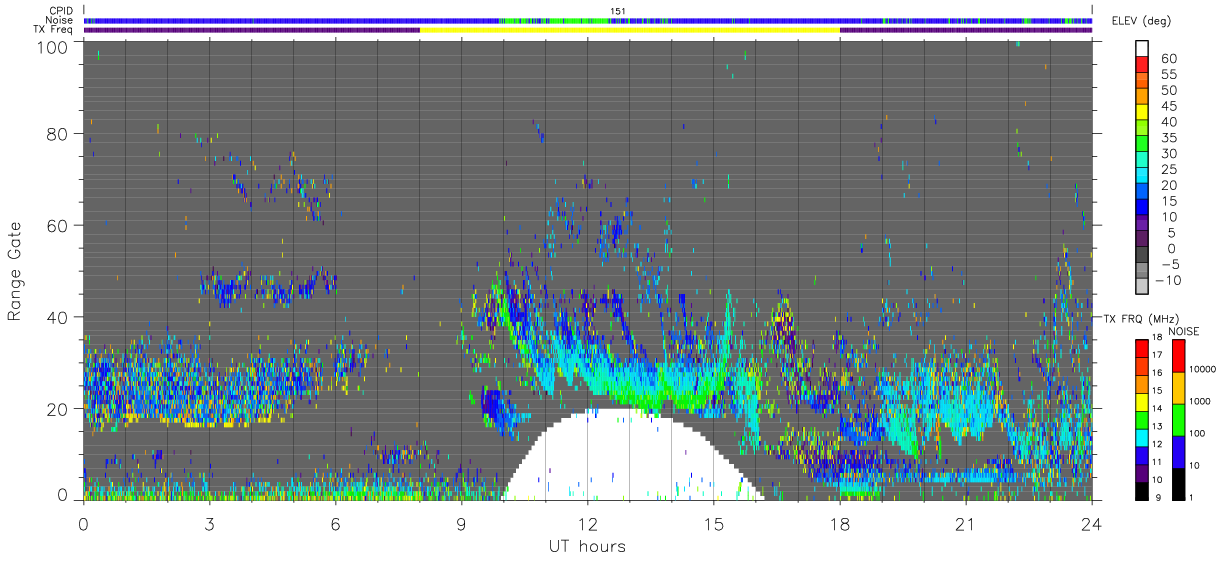Viewport: 1228px width, 567px height.
Task: Click the TX FRQ (MHz) legend title
Action: (x=1139, y=318)
